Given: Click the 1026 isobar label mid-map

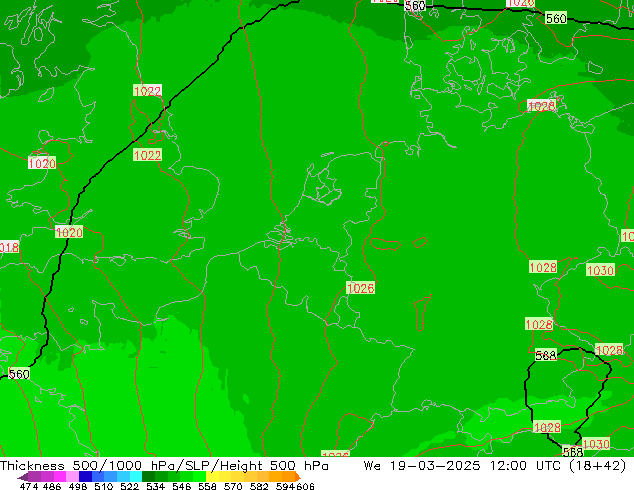Looking at the screenshot, I should [x=361, y=288].
